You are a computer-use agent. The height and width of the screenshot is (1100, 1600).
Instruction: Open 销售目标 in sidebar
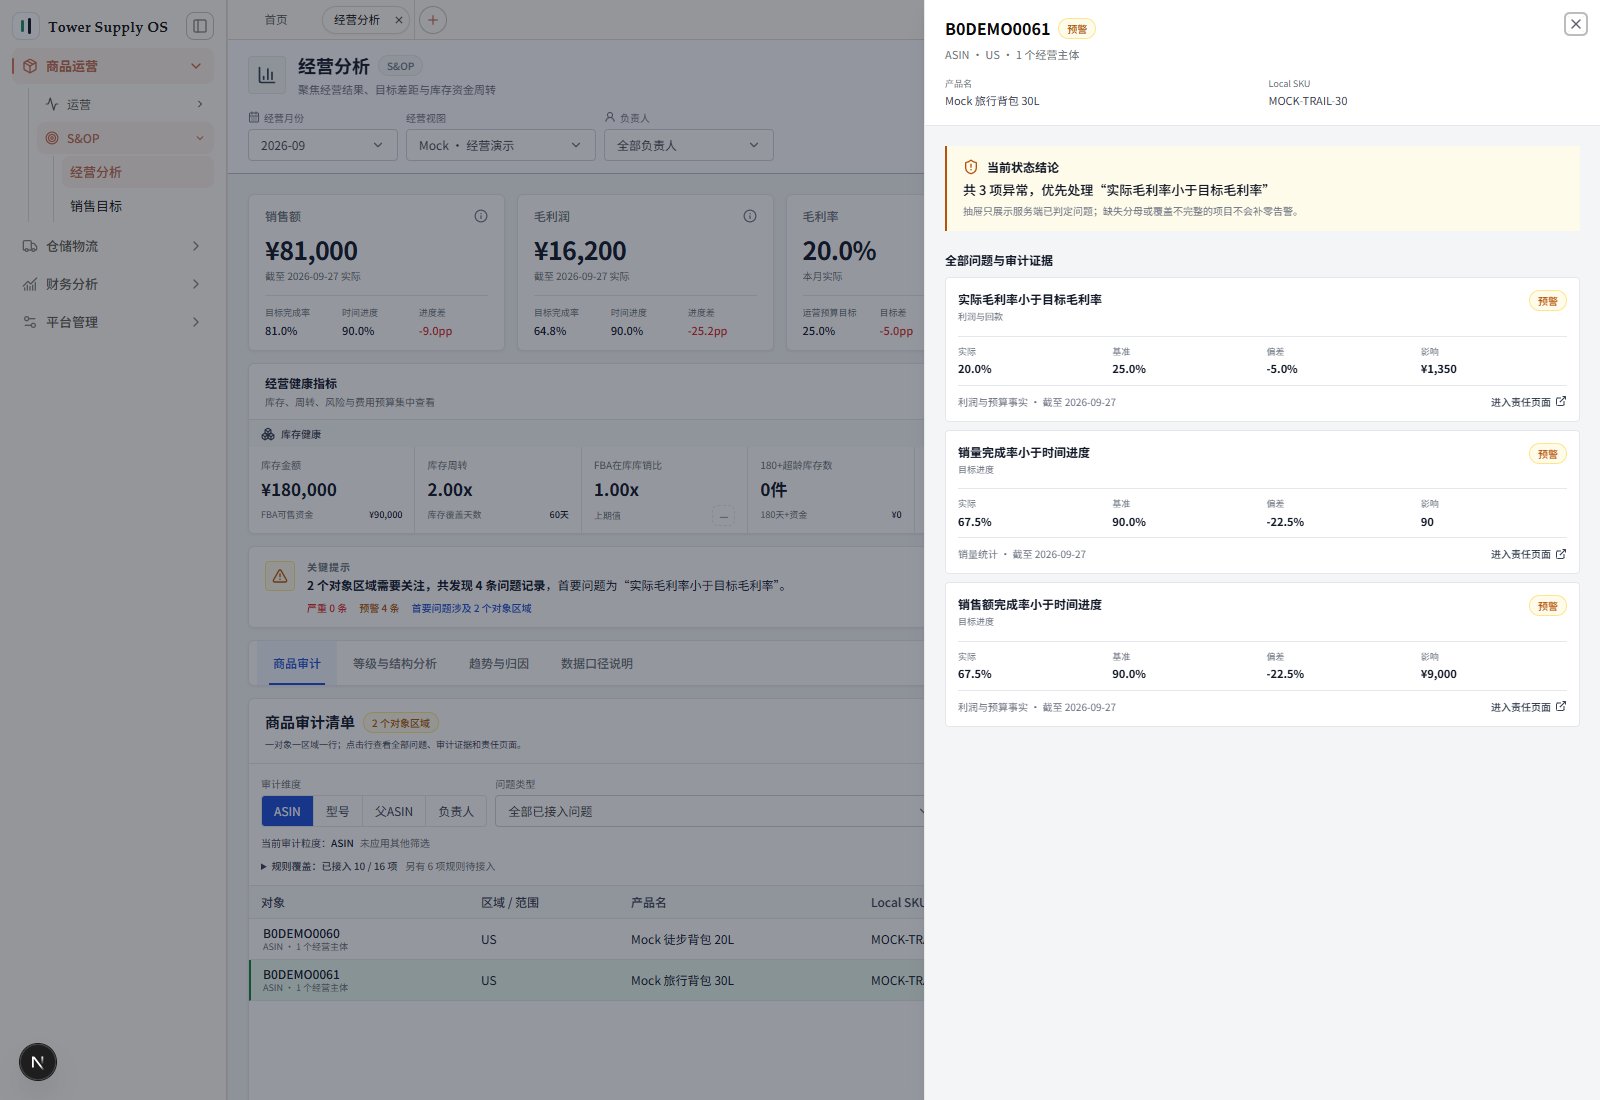click(x=96, y=206)
